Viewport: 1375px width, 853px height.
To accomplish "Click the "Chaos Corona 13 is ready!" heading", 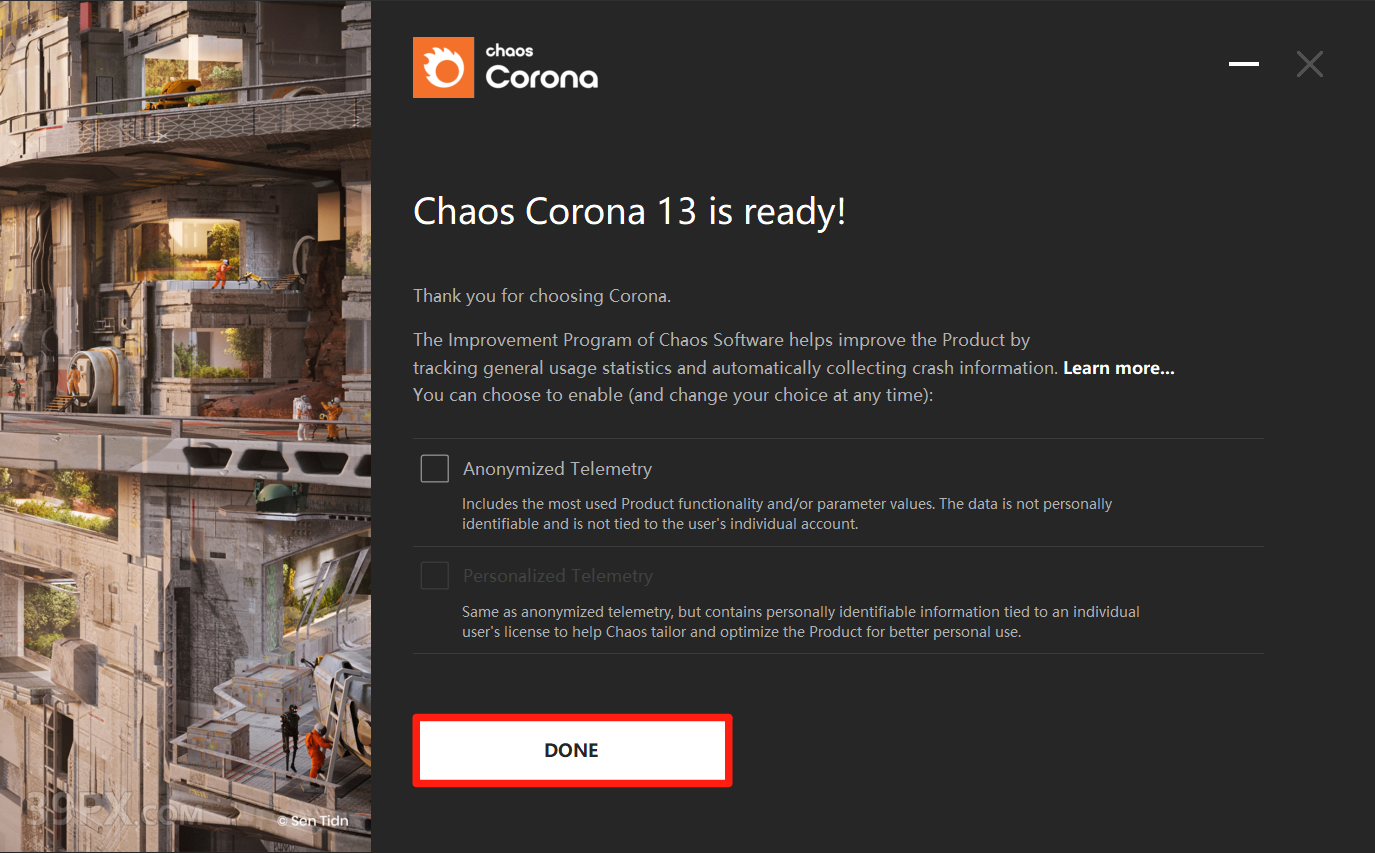I will pyautogui.click(x=630, y=211).
